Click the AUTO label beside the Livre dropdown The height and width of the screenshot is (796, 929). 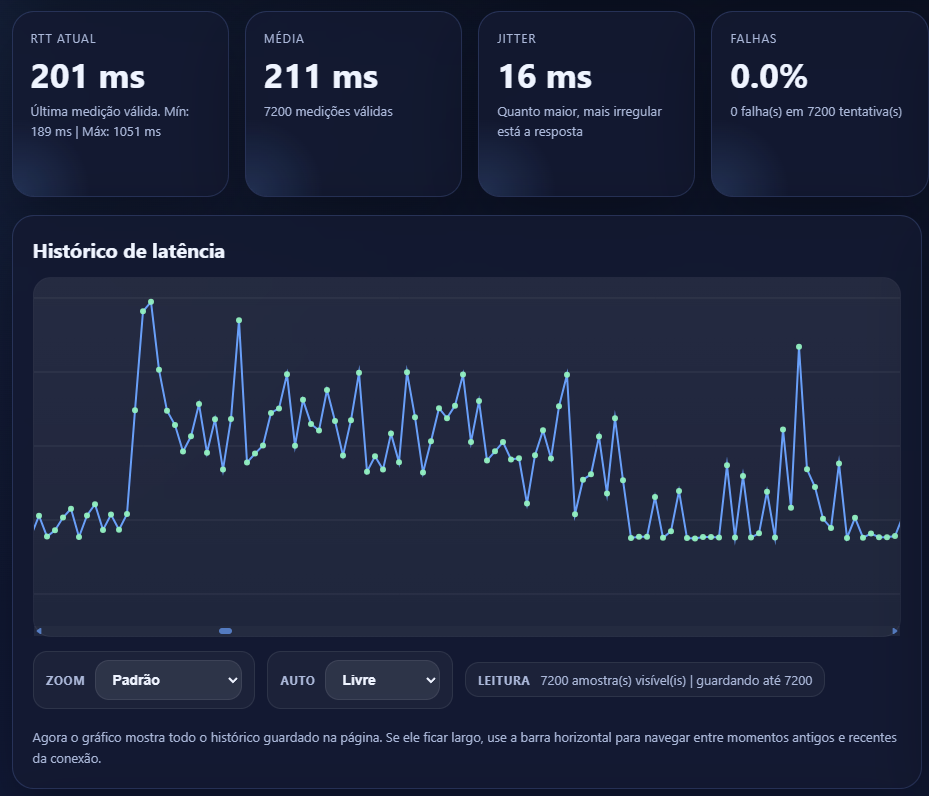(x=297, y=680)
